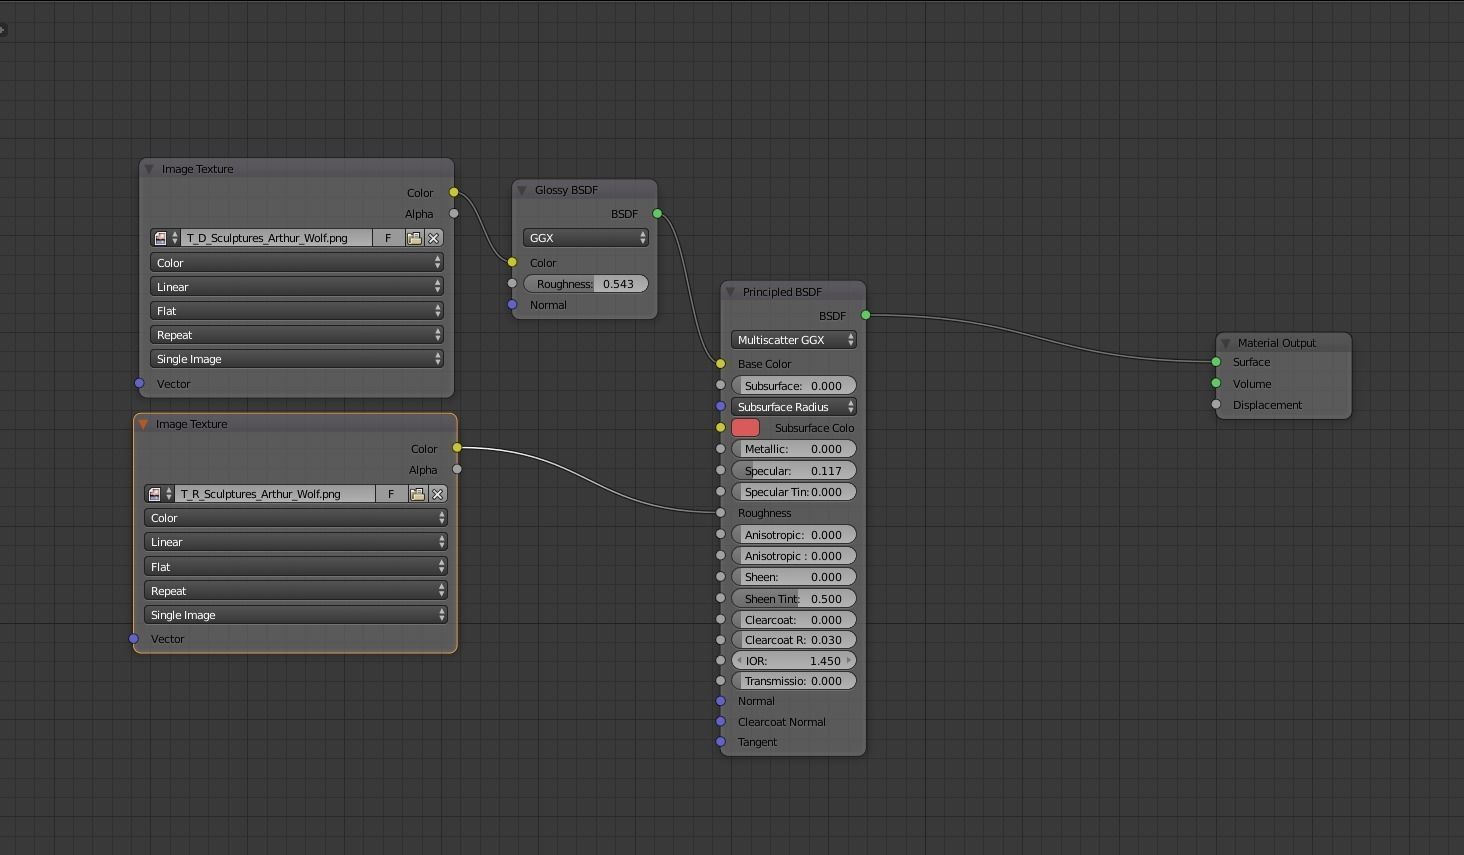Click the Alpha output socket of the T_R_Sculptures texture node
1464x855 pixels.
coord(457,469)
